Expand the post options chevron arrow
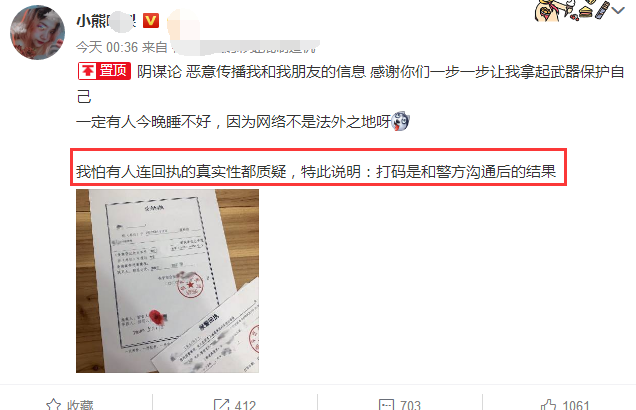 [619, 10]
